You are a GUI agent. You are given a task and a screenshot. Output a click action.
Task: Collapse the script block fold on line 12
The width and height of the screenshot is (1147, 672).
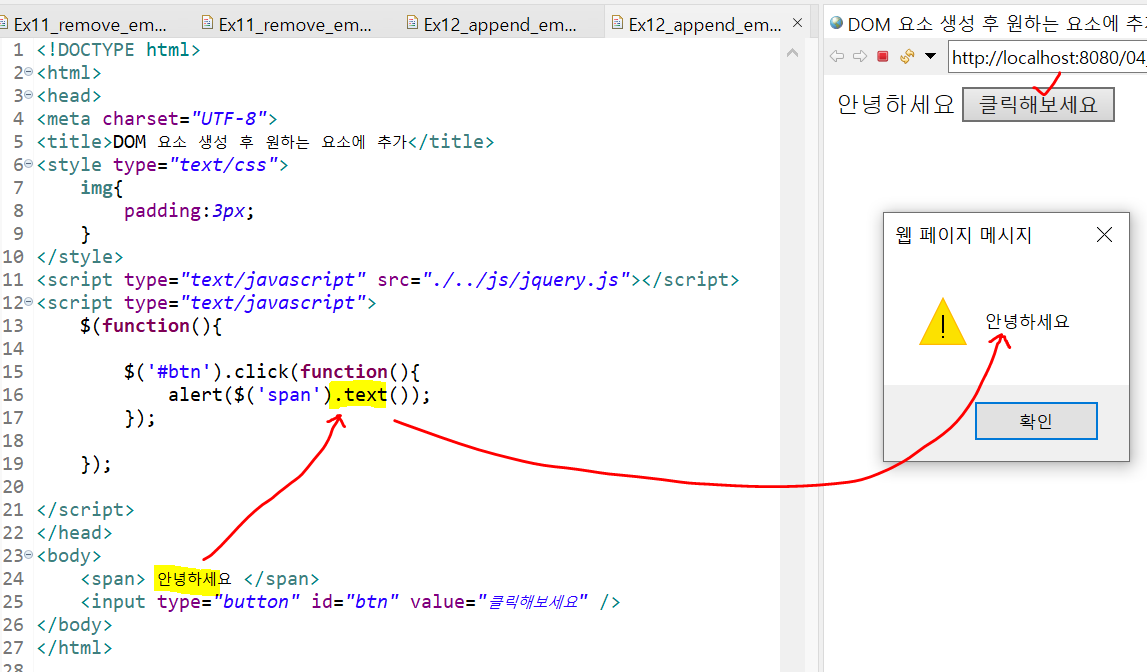[29, 301]
